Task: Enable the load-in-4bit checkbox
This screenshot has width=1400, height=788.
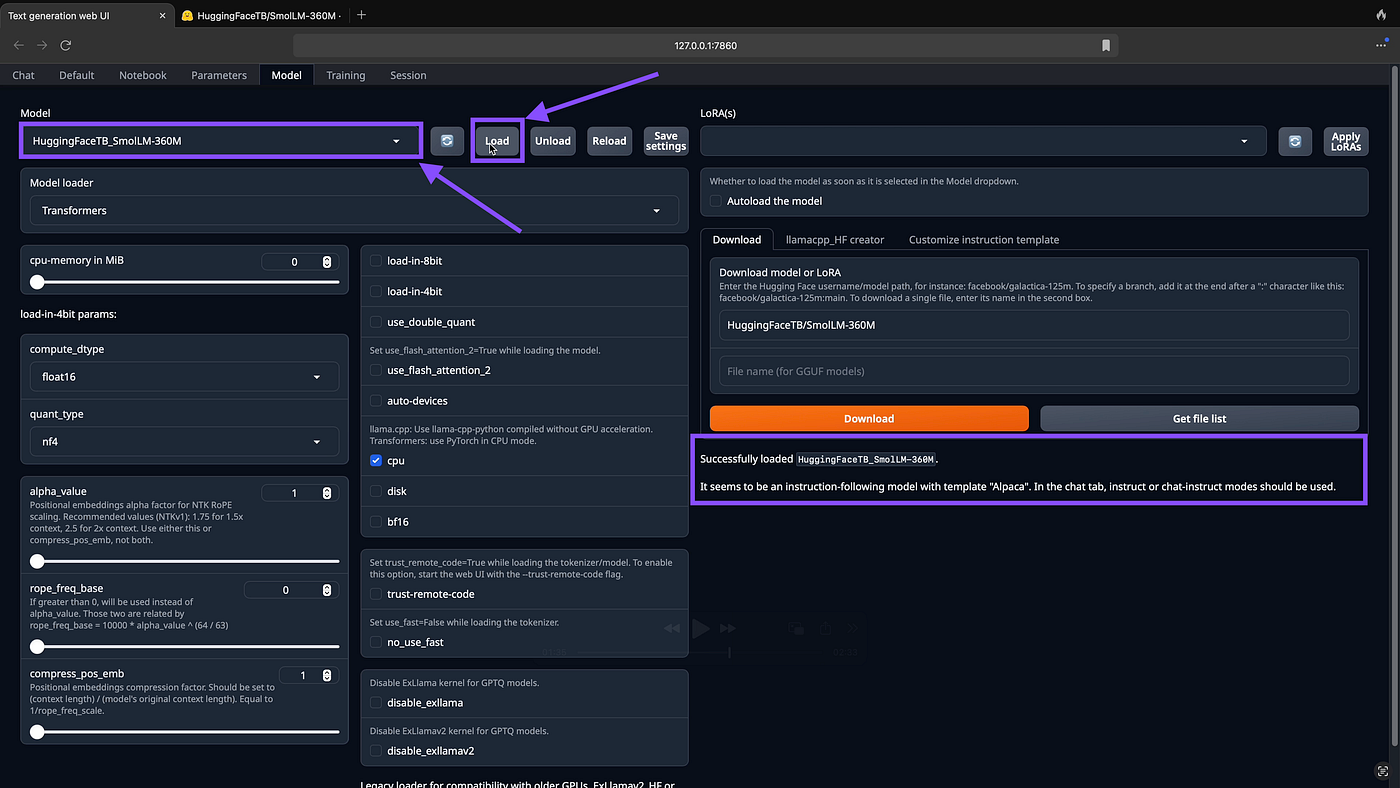Action: click(x=376, y=292)
